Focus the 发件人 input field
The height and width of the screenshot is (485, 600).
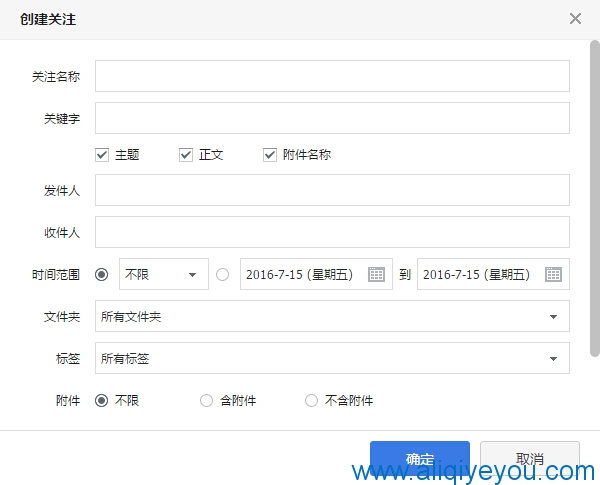click(332, 190)
